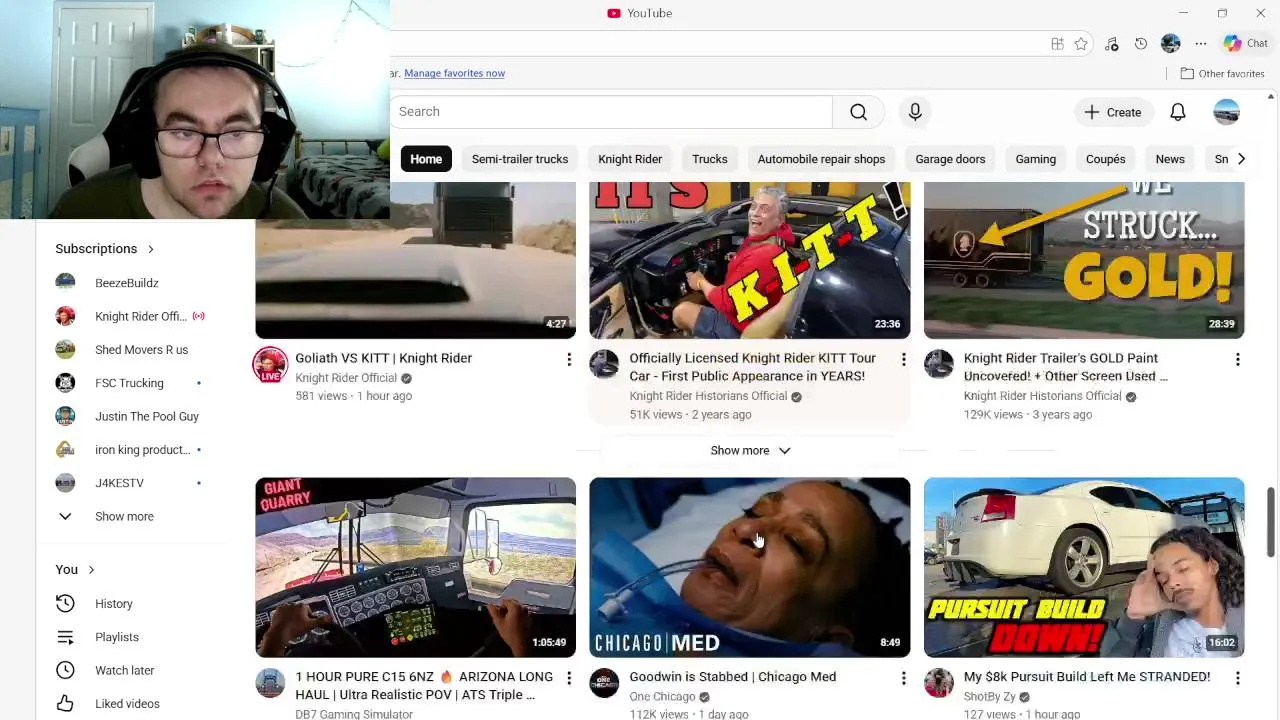Open options for Knight Rider Trailer's GOLD video
1280x720 pixels.
1237,359
